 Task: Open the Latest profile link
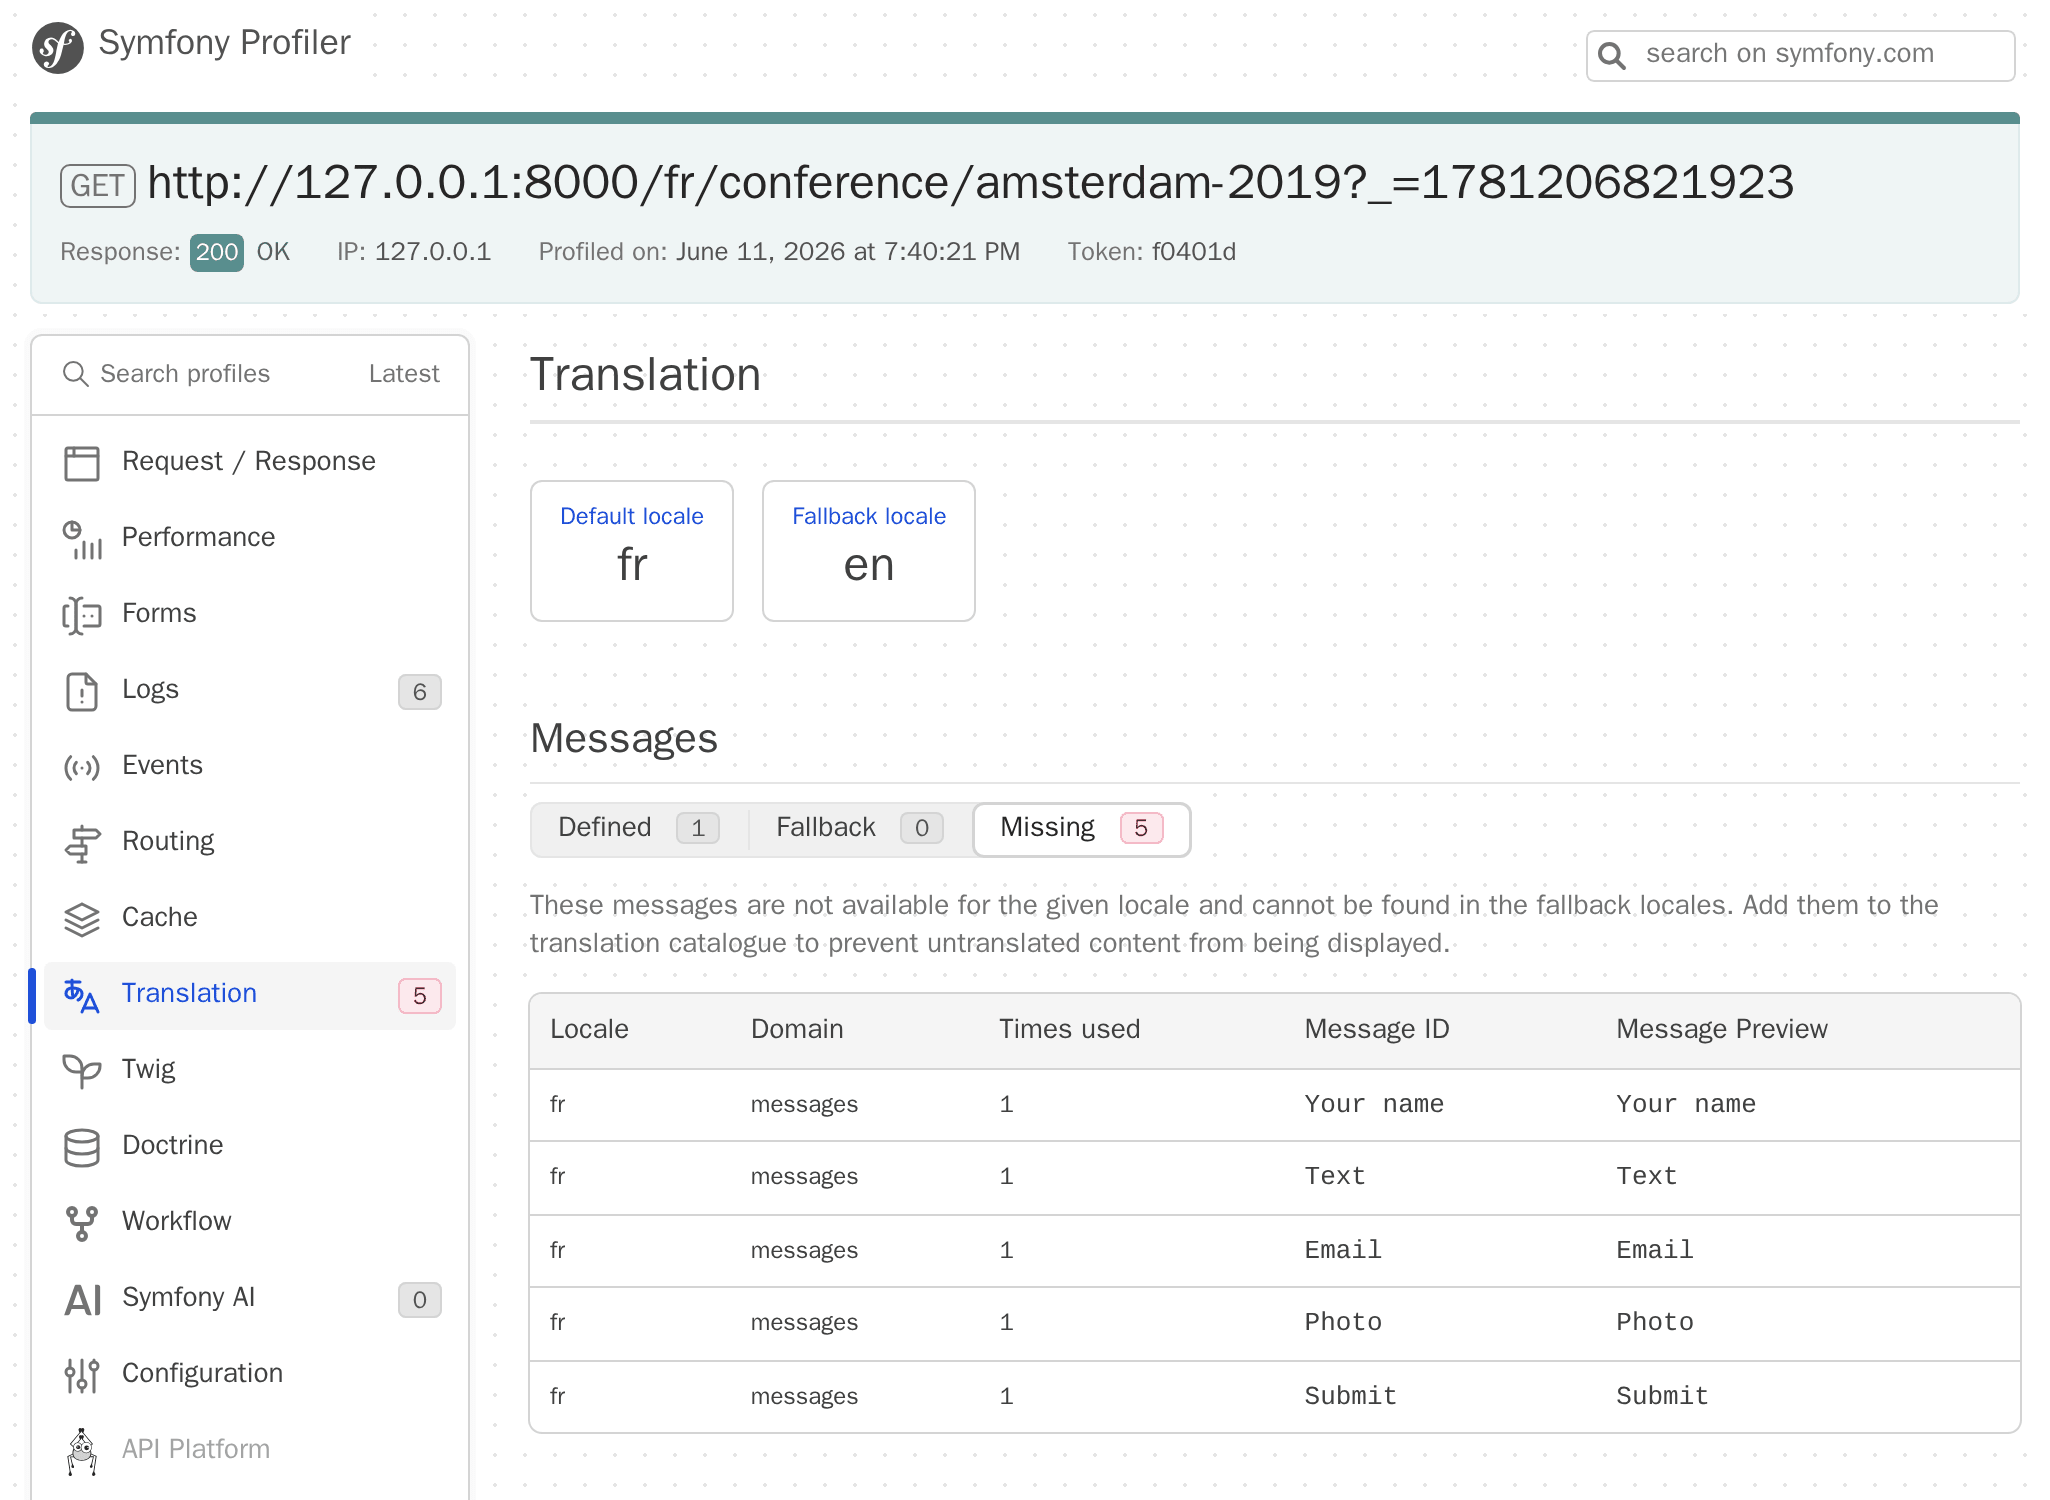pyautogui.click(x=404, y=374)
